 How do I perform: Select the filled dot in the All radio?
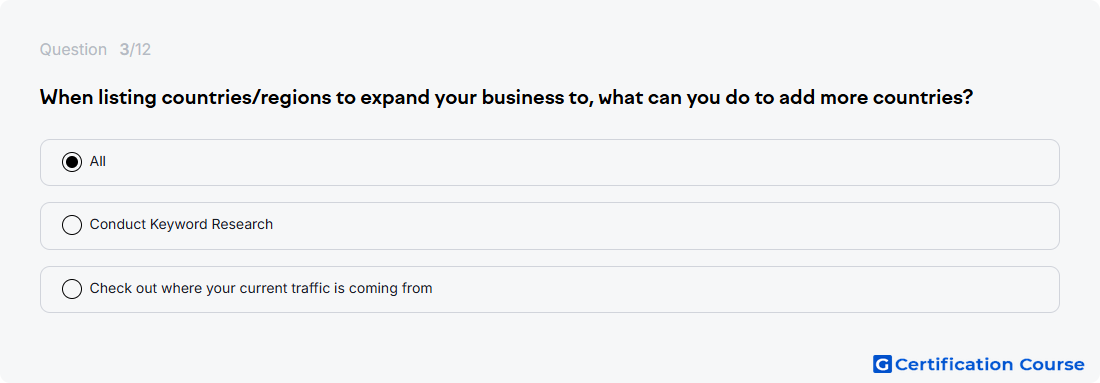tap(72, 162)
